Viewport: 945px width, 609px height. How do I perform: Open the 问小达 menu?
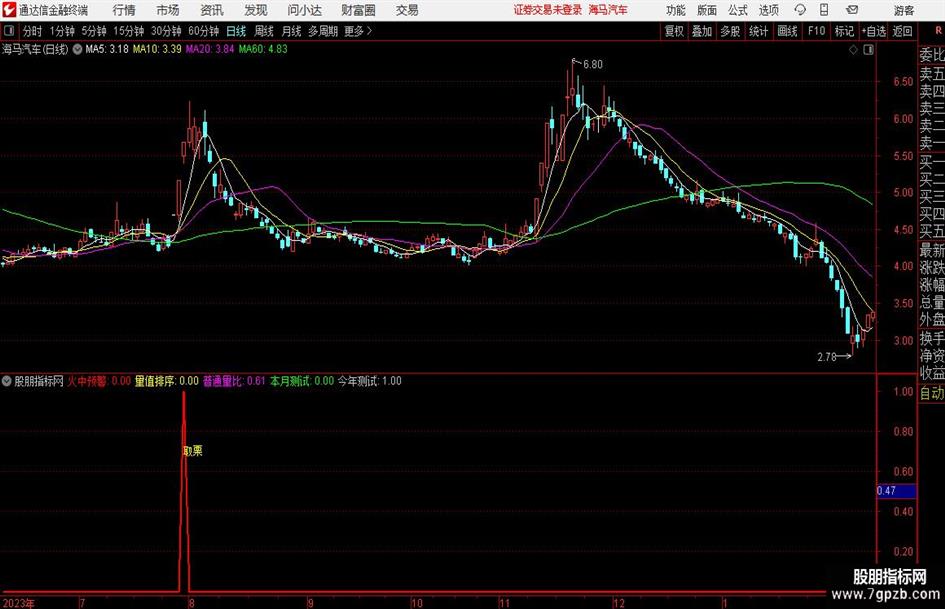pyautogui.click(x=304, y=10)
